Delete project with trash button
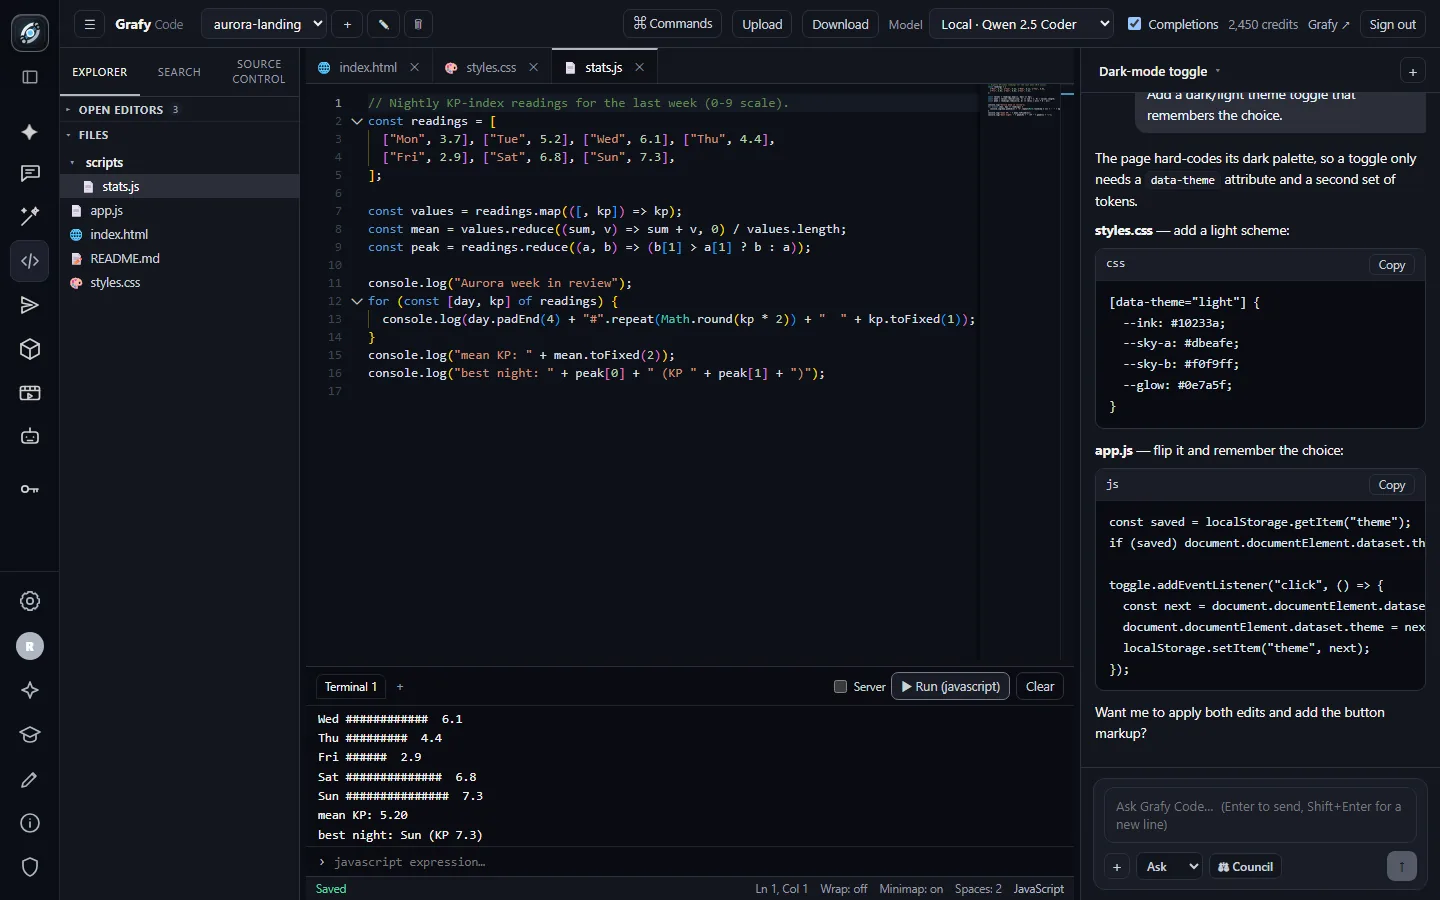The image size is (1440, 900). coord(418,24)
